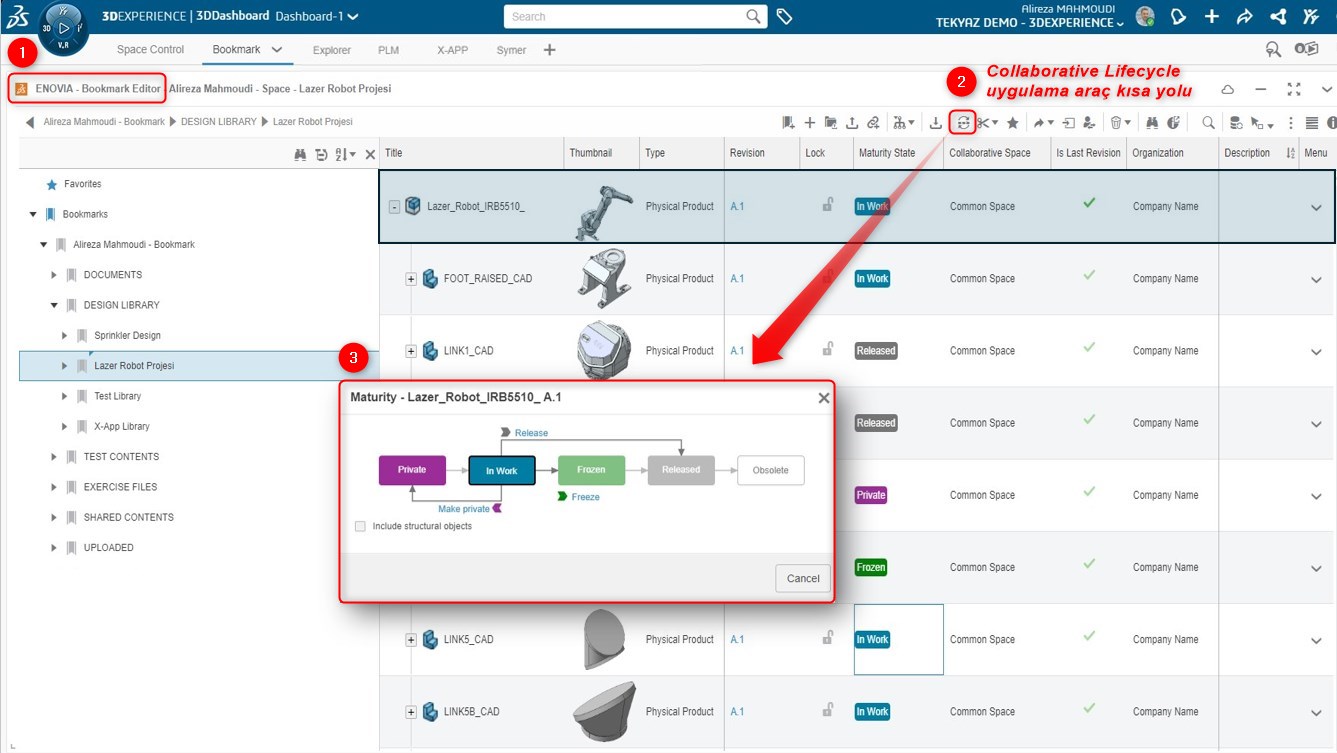Collapse the DESIGN LIBRARY tree arrow
The height and width of the screenshot is (753, 1337).
pyautogui.click(x=54, y=305)
